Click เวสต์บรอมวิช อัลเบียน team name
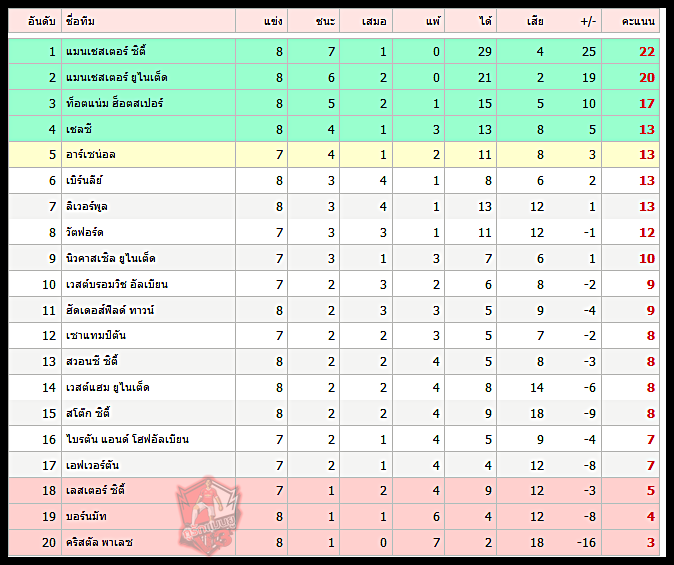674x565 pixels. tap(116, 284)
